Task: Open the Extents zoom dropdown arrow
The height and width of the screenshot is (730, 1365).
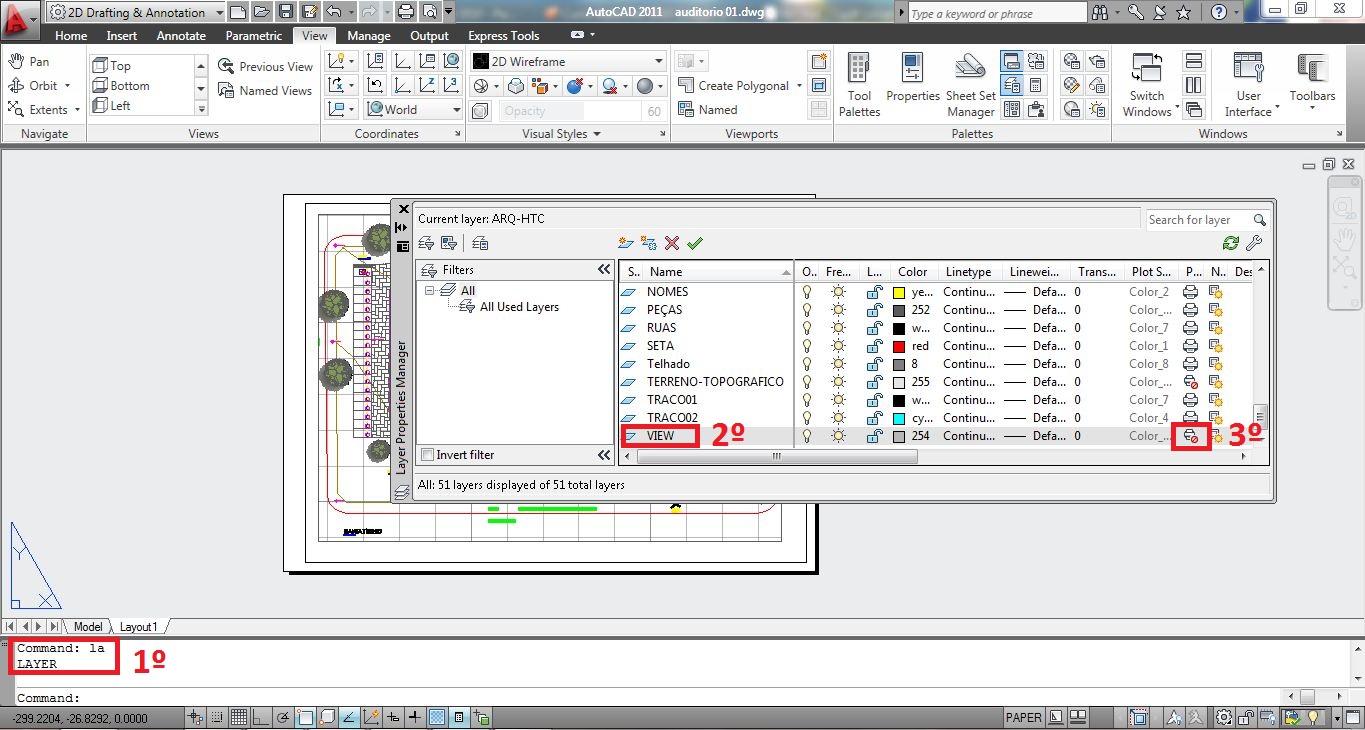Action: point(77,110)
